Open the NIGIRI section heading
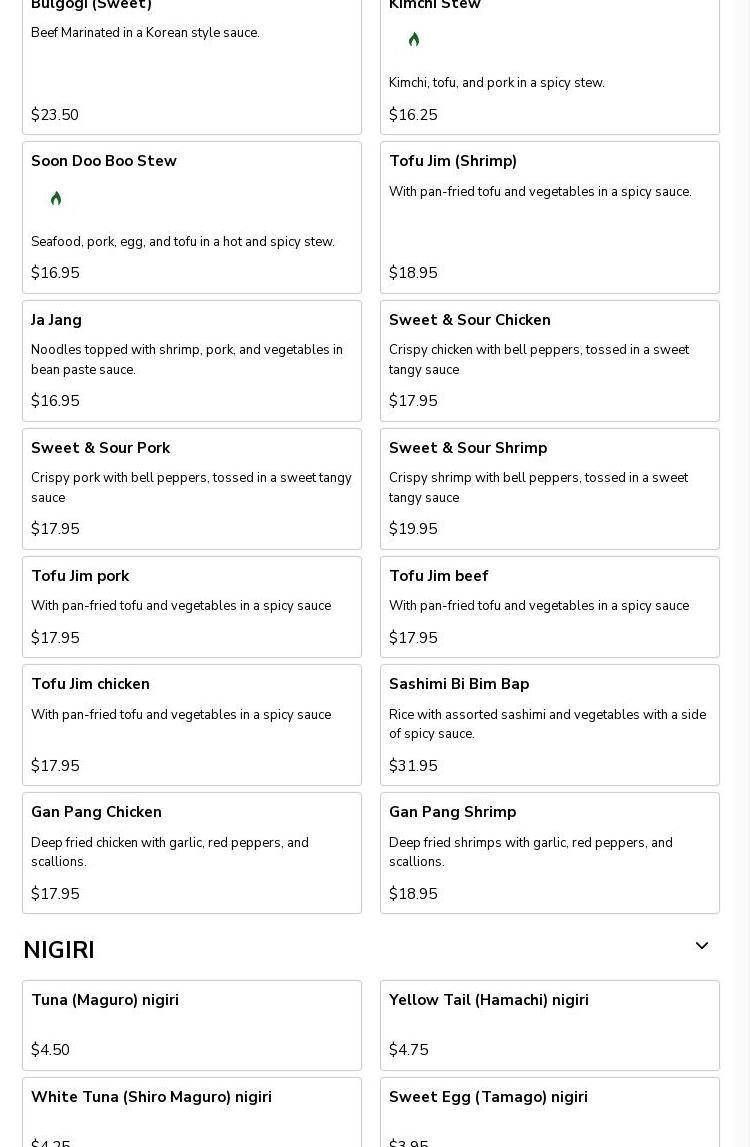Image resolution: width=750 pixels, height=1147 pixels. point(59,950)
